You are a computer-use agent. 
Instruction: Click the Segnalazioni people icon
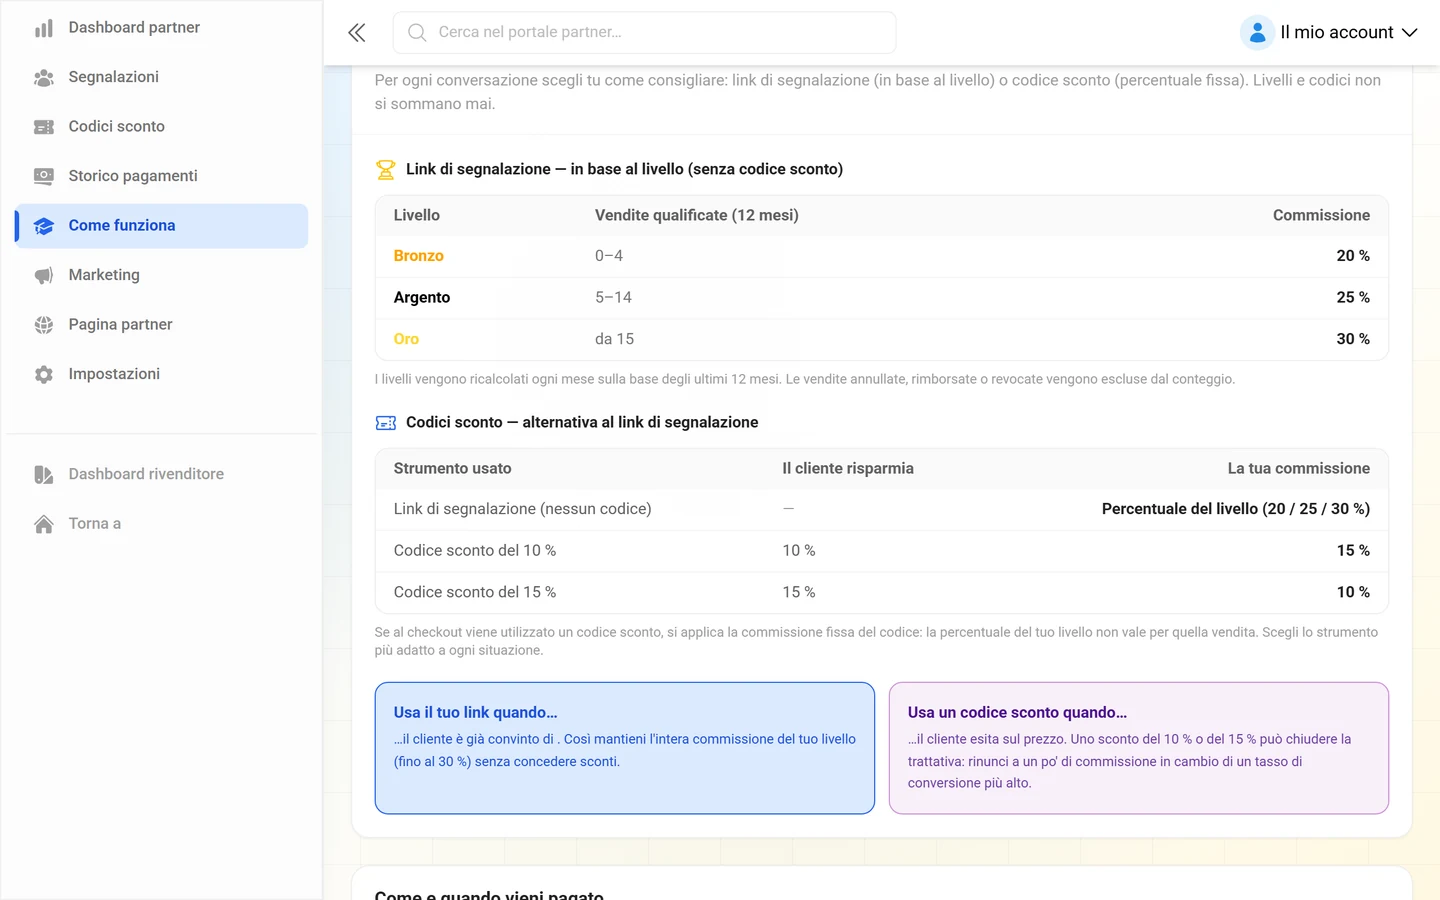click(x=44, y=77)
